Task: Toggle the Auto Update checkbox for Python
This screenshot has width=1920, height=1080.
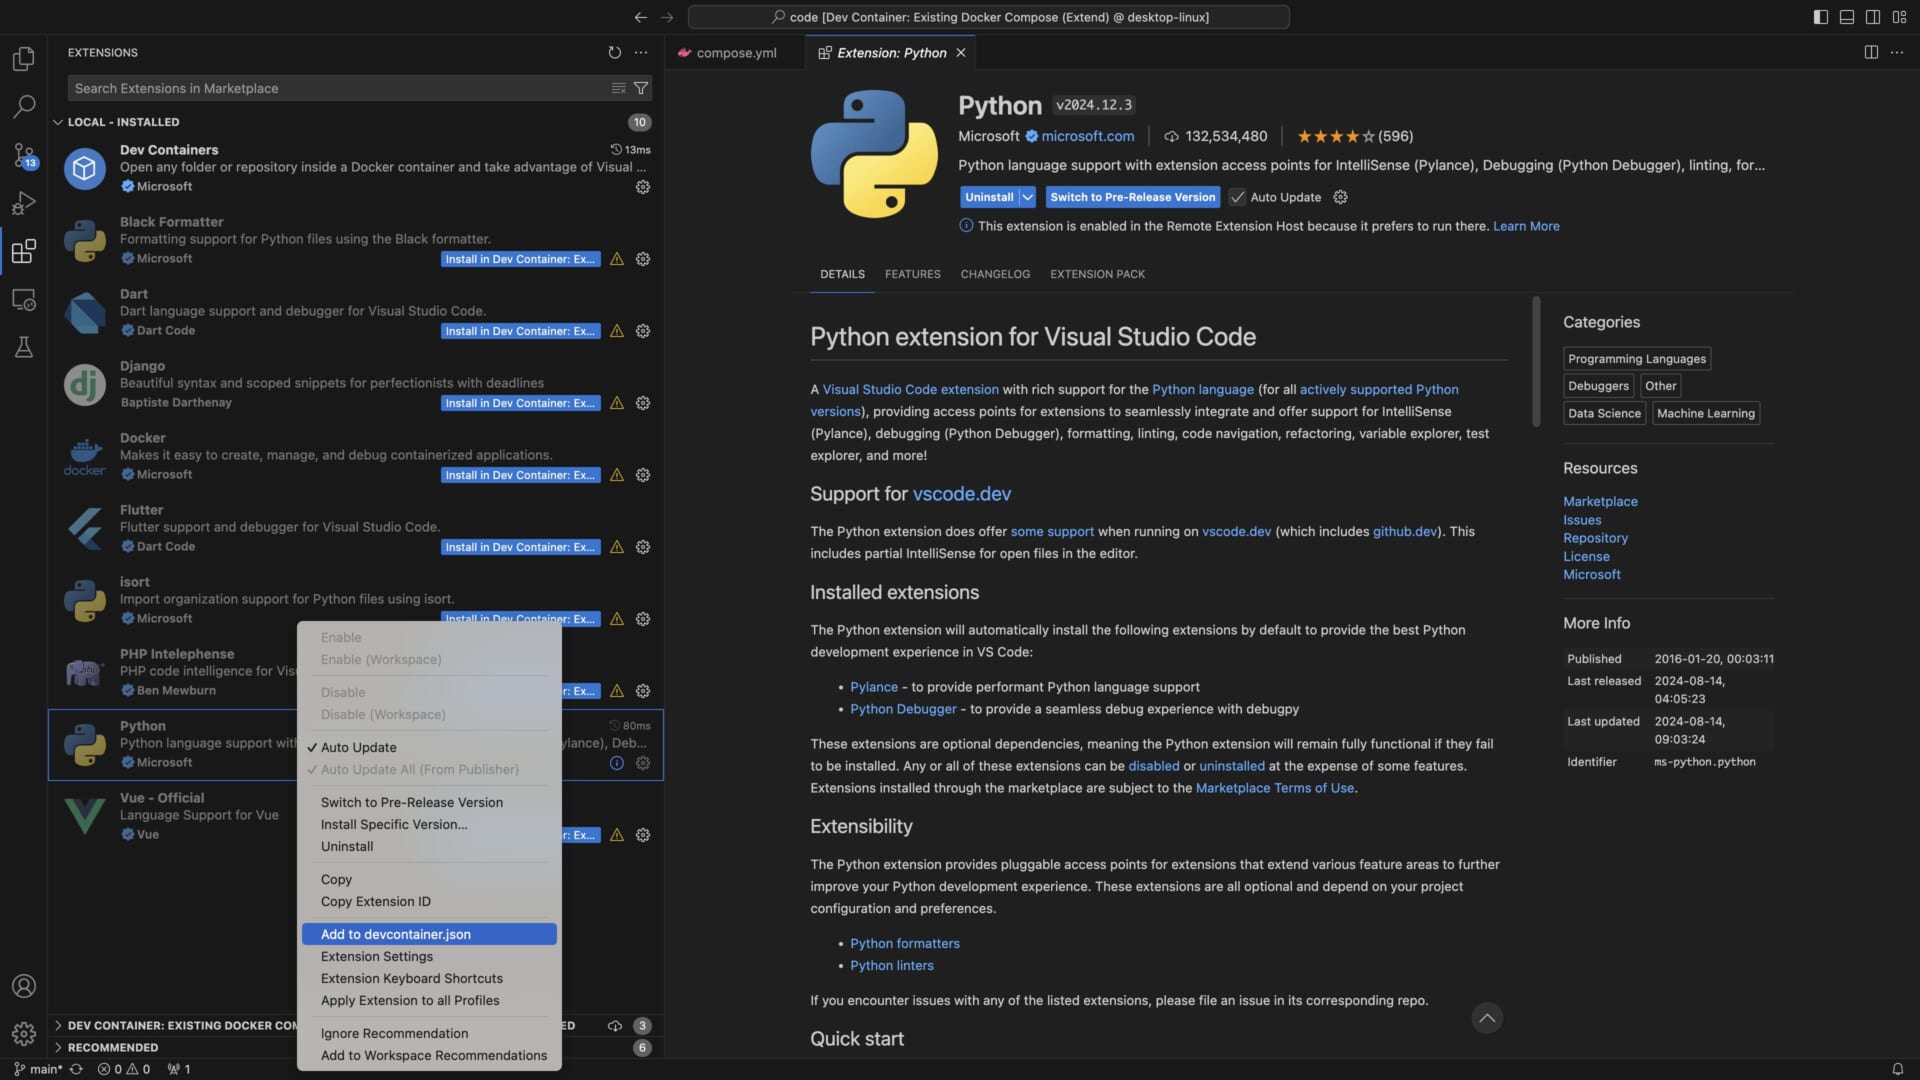Action: 1238,197
